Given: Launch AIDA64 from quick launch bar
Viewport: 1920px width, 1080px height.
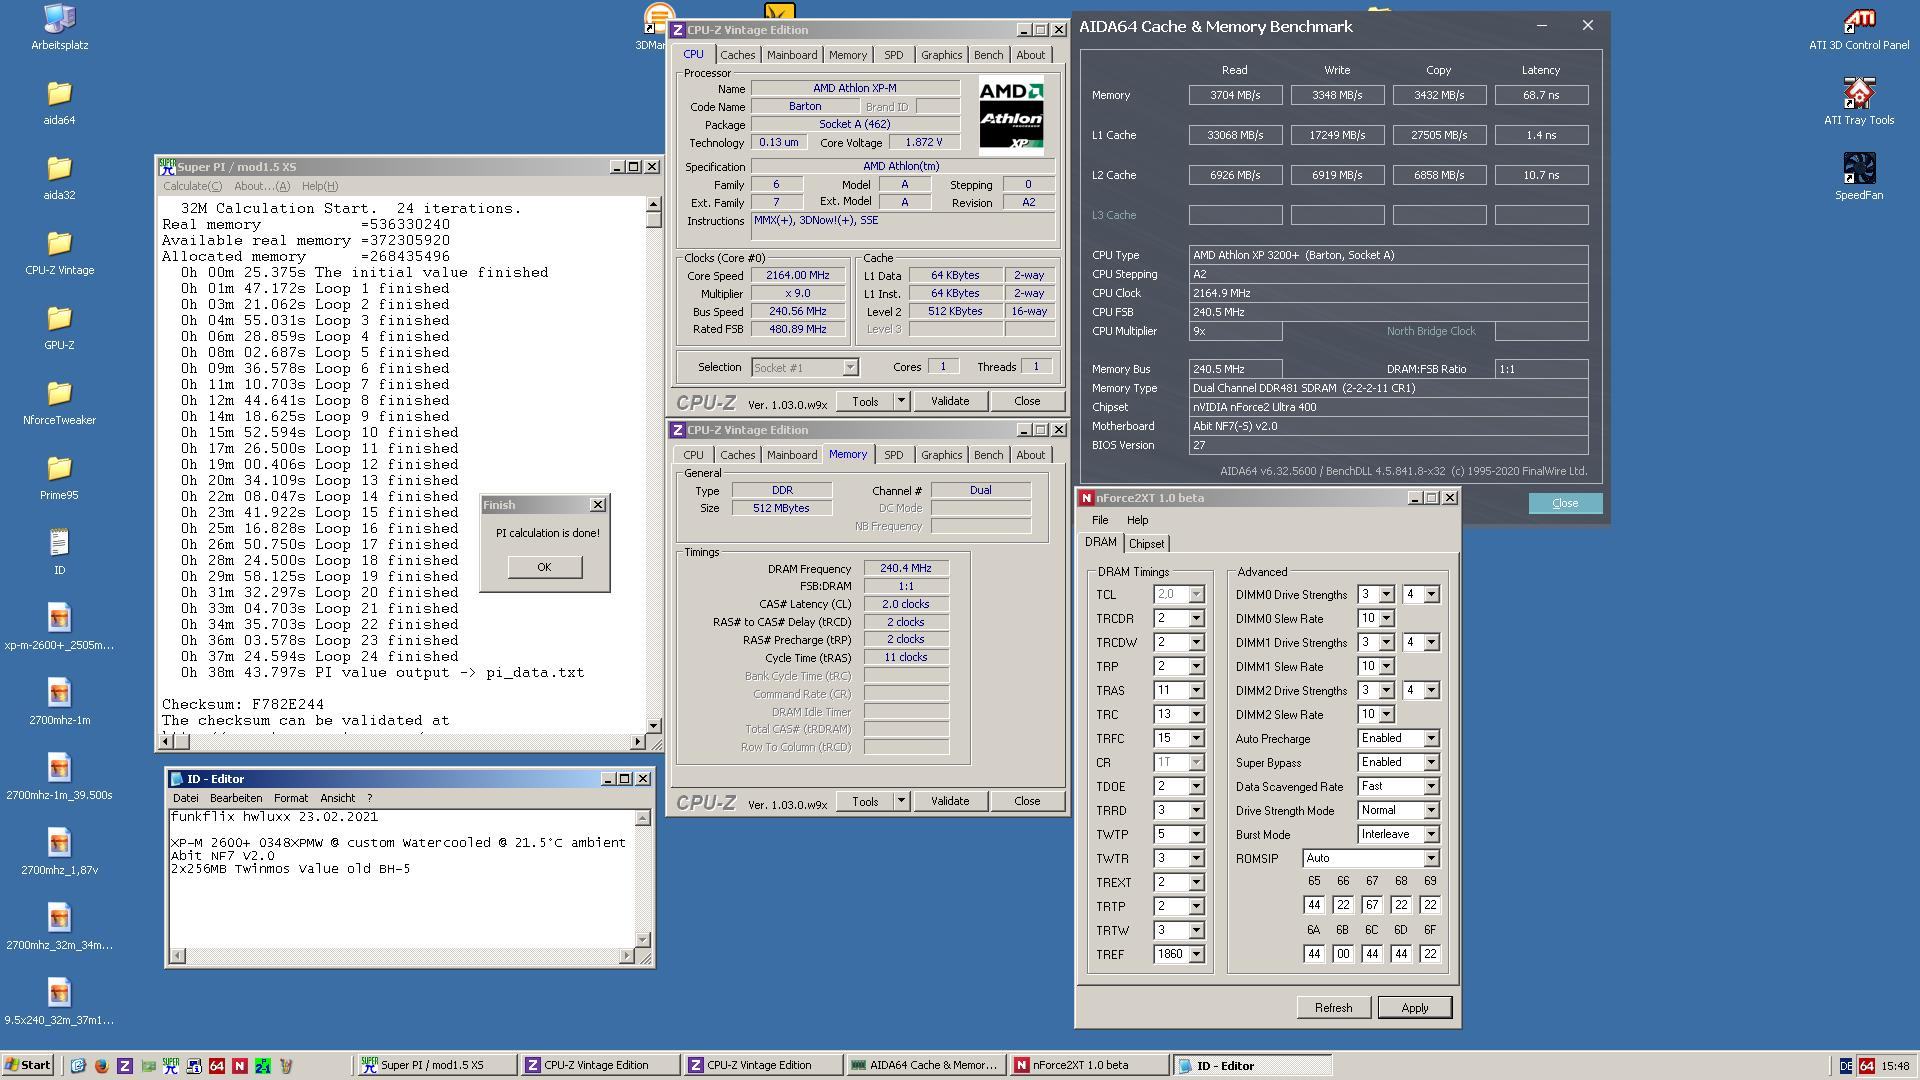Looking at the screenshot, I should point(217,1066).
